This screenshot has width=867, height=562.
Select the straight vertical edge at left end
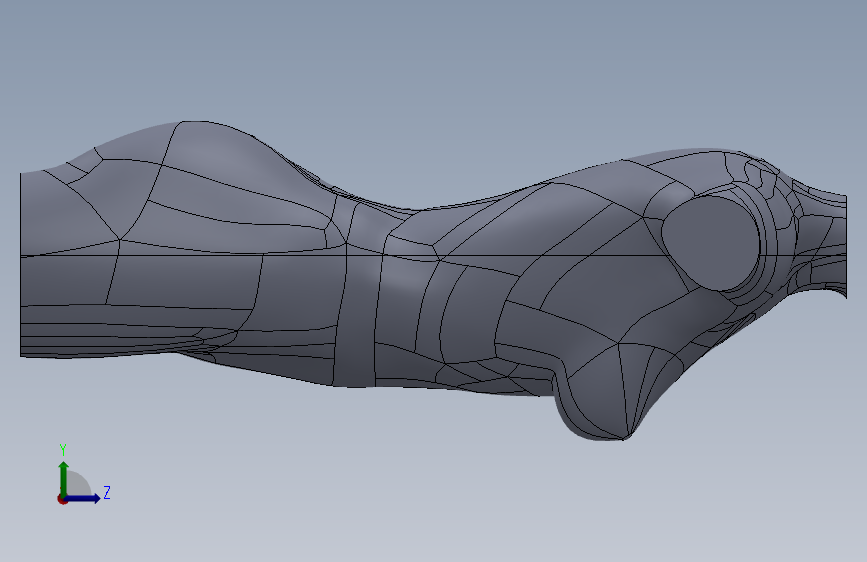pos(20,264)
